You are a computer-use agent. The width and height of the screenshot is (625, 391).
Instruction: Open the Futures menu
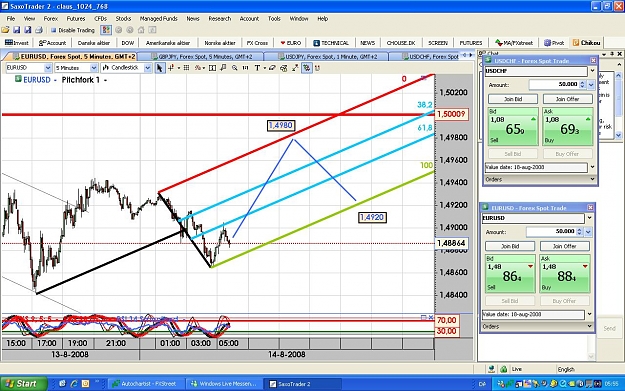(76, 18)
